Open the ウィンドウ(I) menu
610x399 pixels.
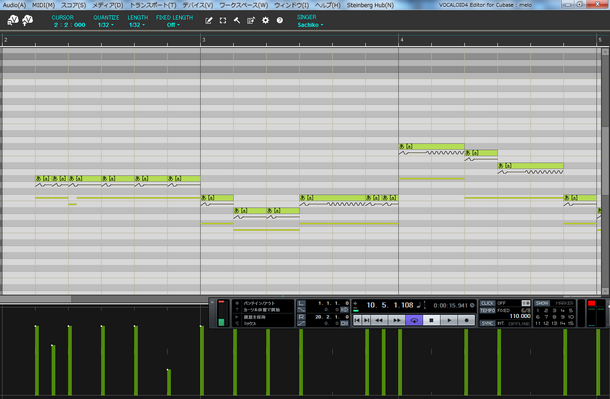(x=291, y=5)
